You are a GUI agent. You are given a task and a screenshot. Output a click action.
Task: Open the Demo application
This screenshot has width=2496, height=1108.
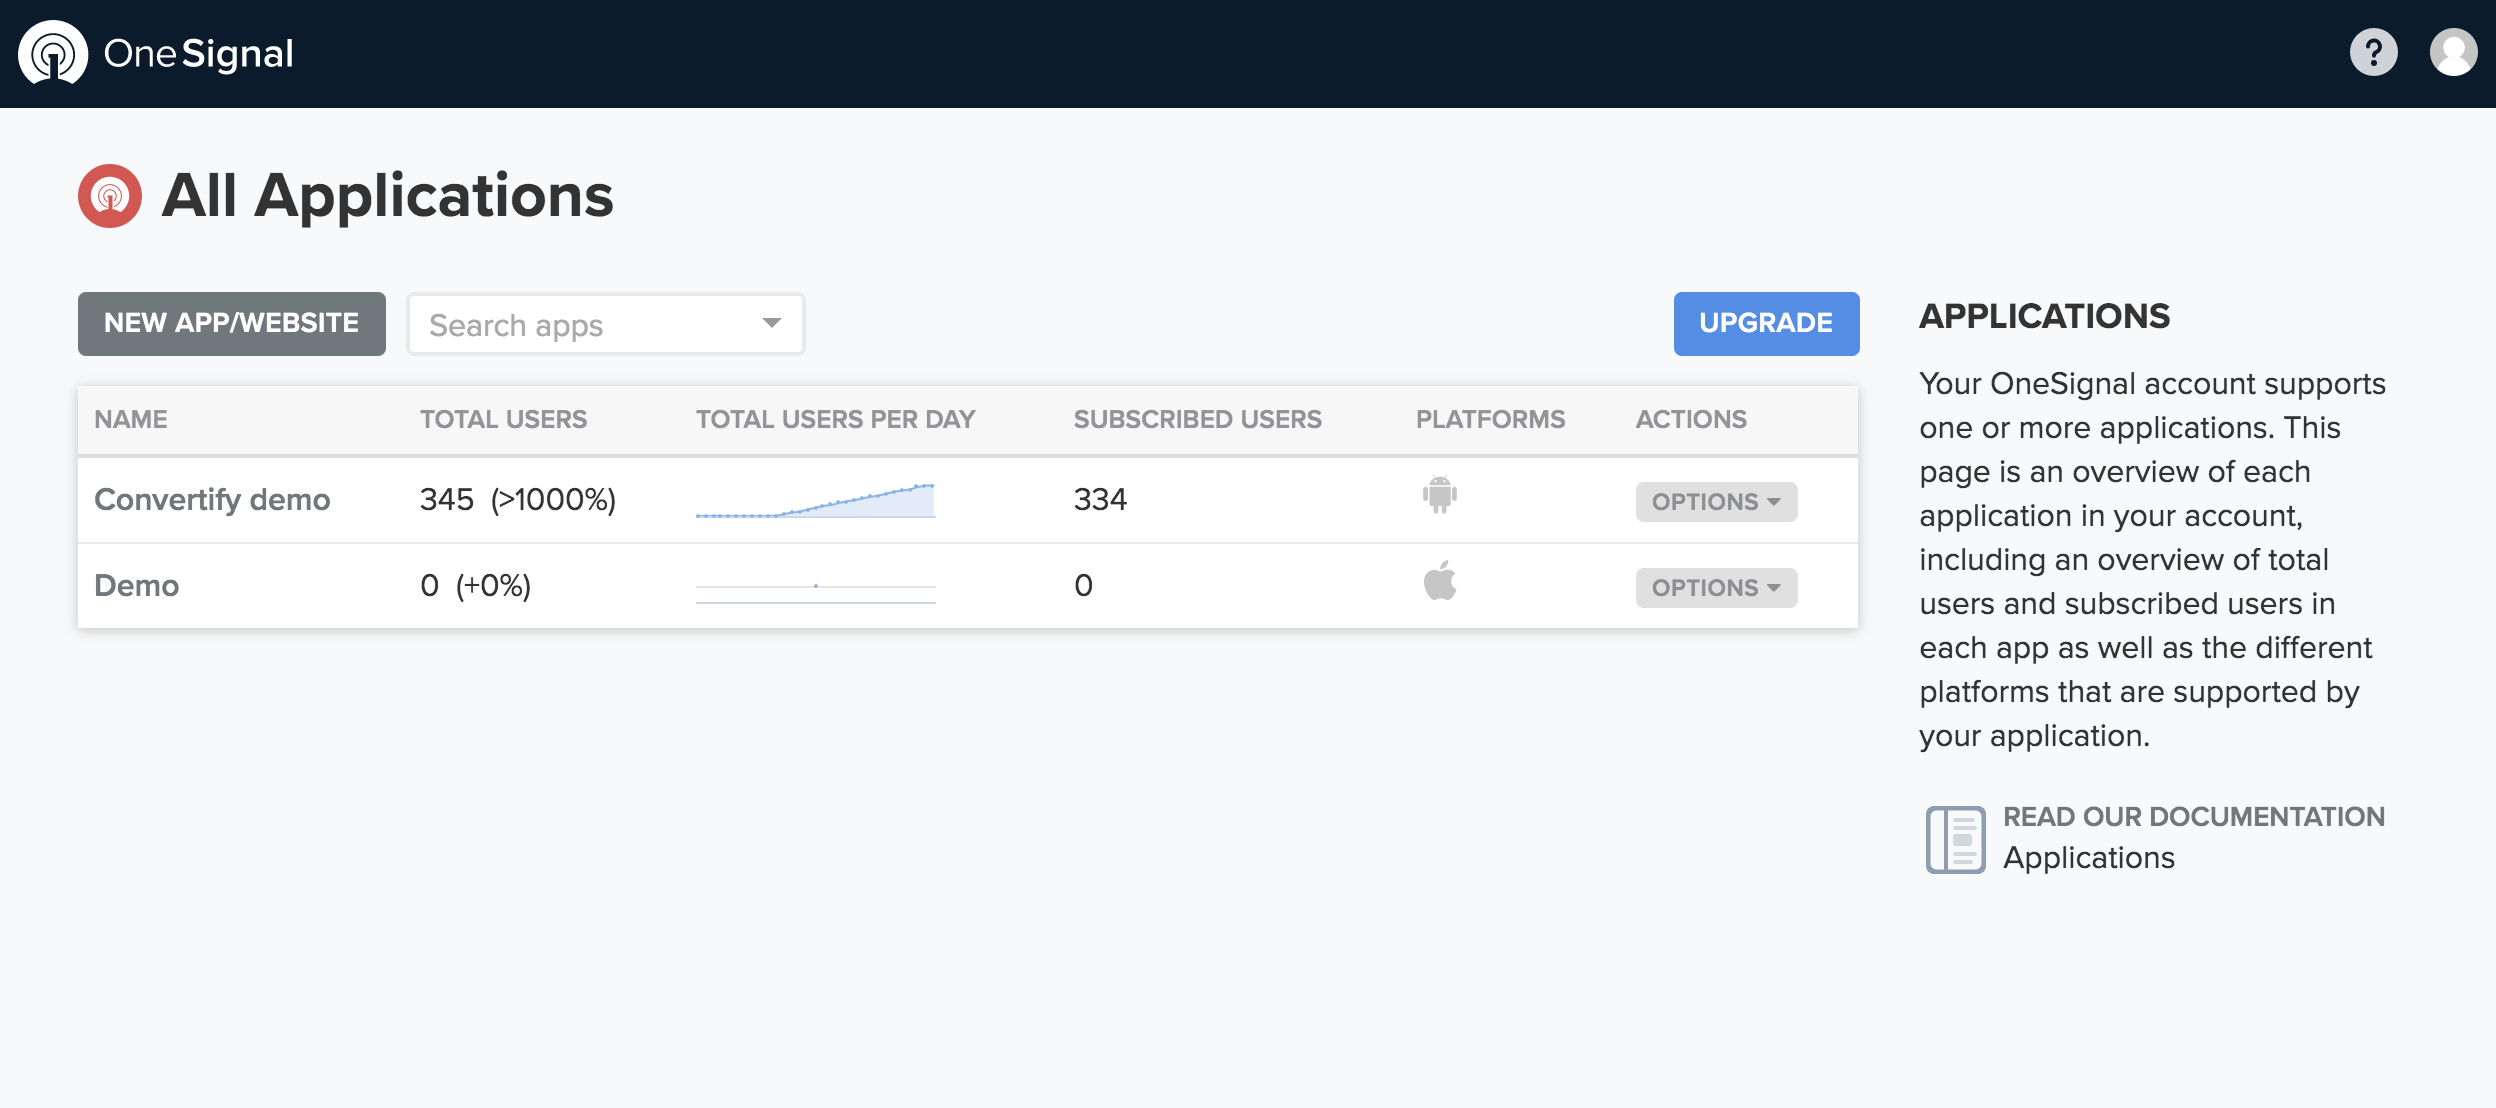pyautogui.click(x=137, y=586)
